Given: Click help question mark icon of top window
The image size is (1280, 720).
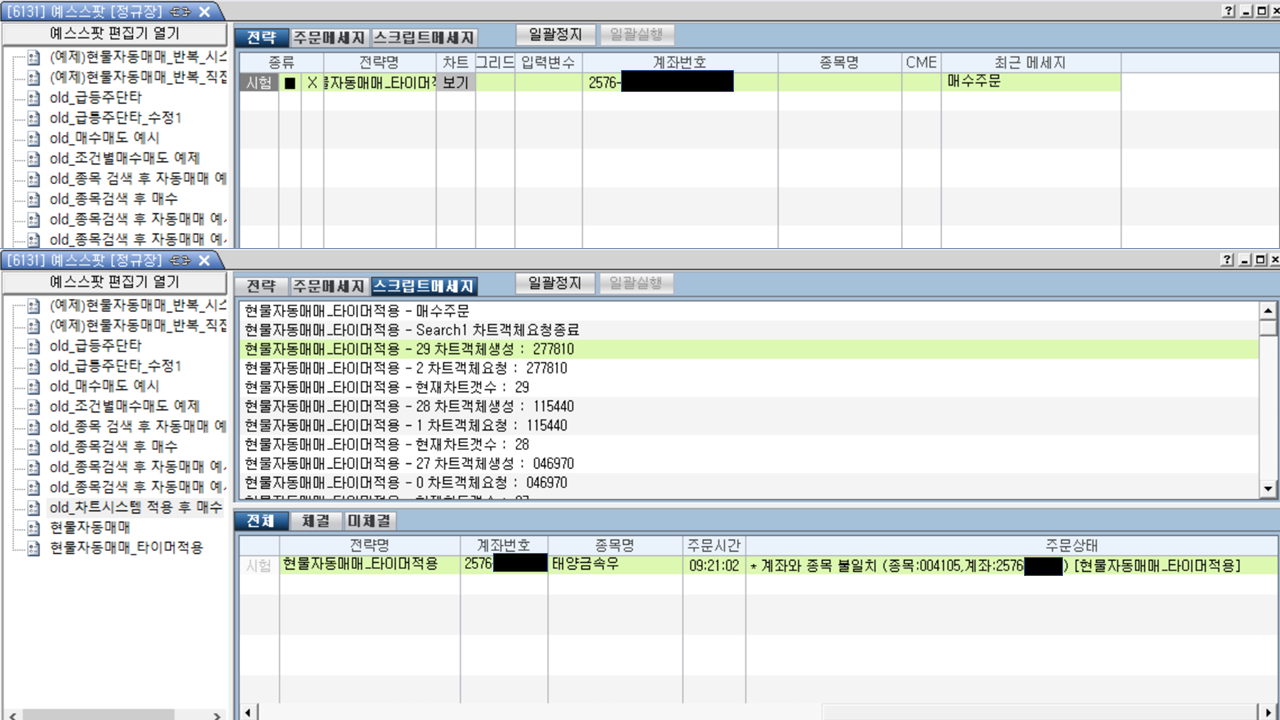Looking at the screenshot, I should point(1228,11).
